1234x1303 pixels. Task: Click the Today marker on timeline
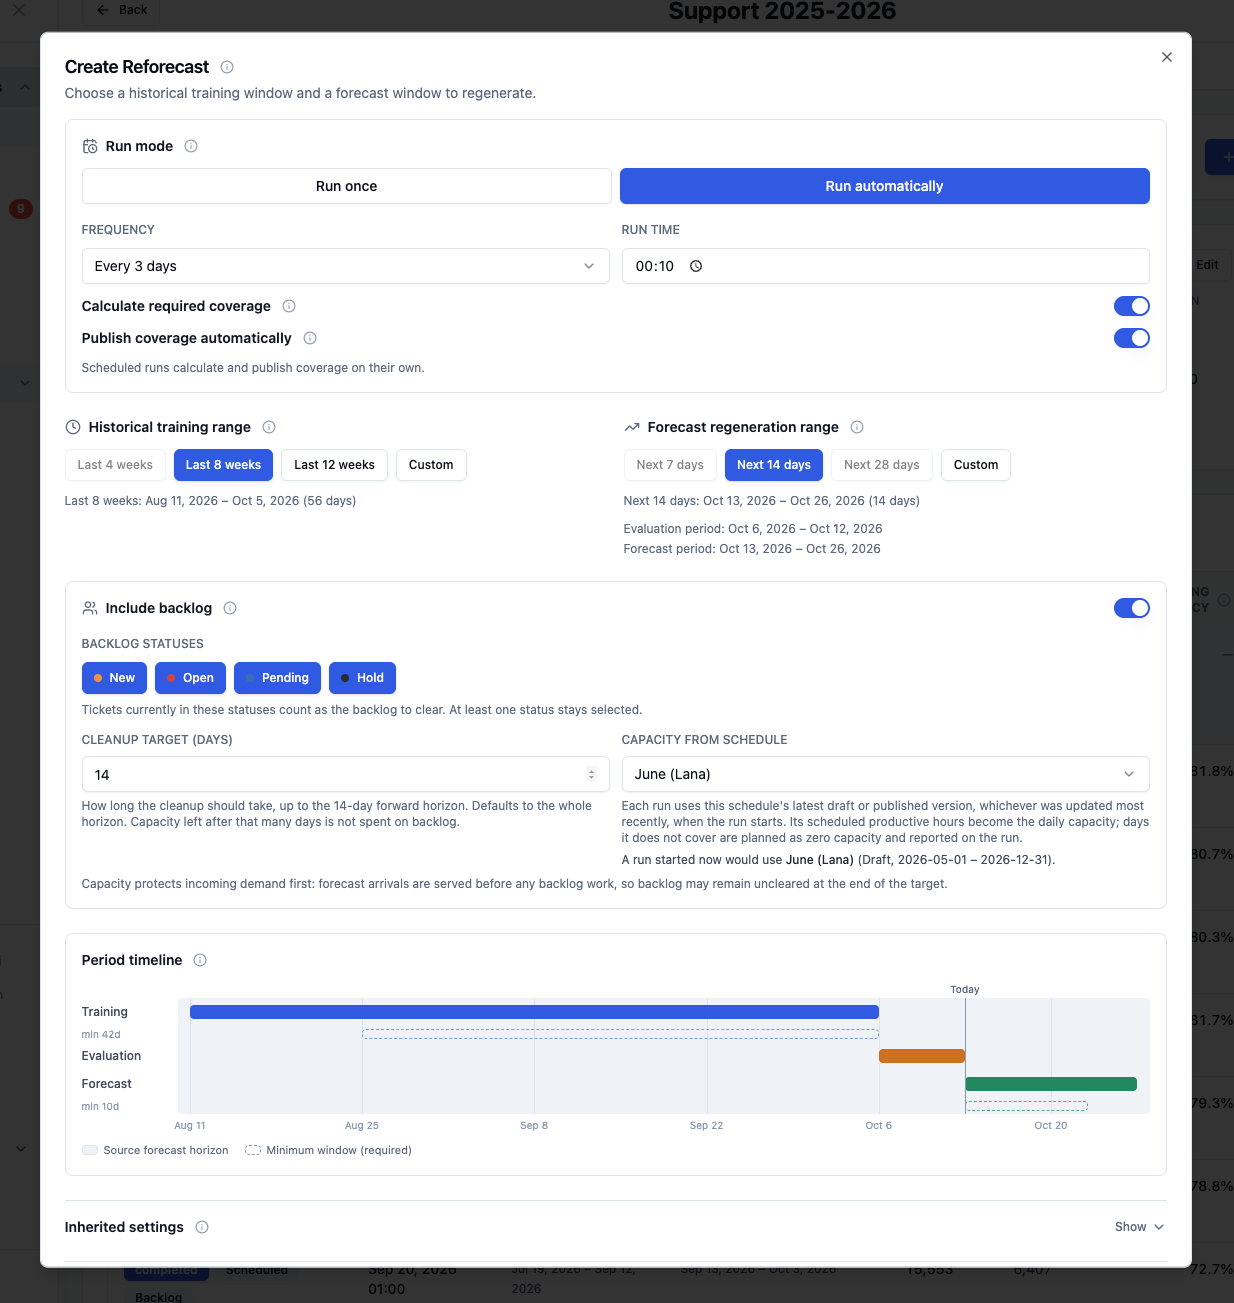965,989
